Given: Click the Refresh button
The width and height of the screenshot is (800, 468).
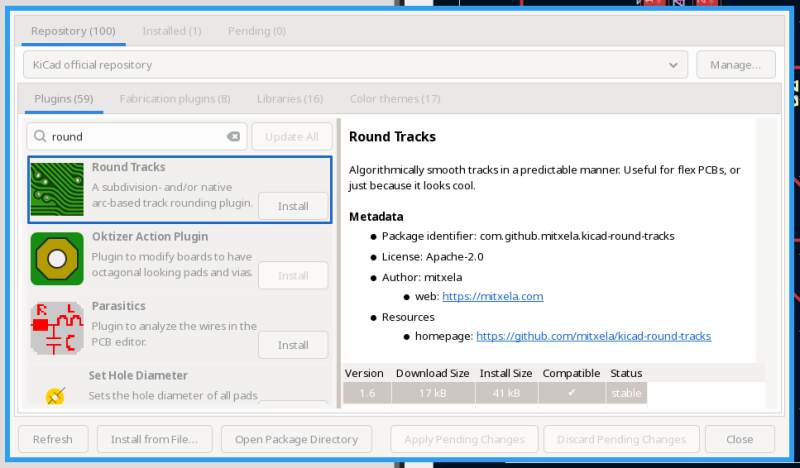Looking at the screenshot, I should click(53, 439).
